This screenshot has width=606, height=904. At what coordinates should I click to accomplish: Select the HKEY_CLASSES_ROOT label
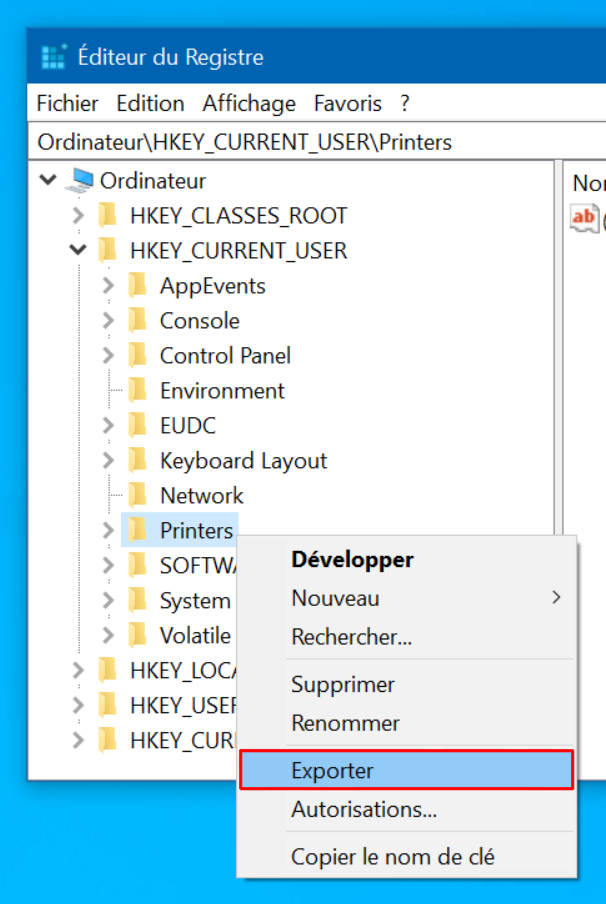239,216
